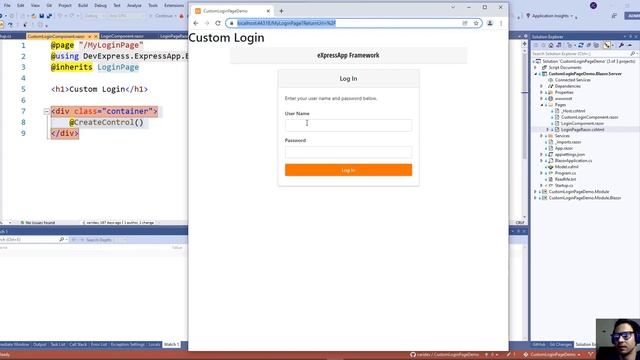Screen dimensions: 640x360
Task: Toggle Show All Files in Solution Explorer
Action: pyautogui.click(x=596, y=45)
